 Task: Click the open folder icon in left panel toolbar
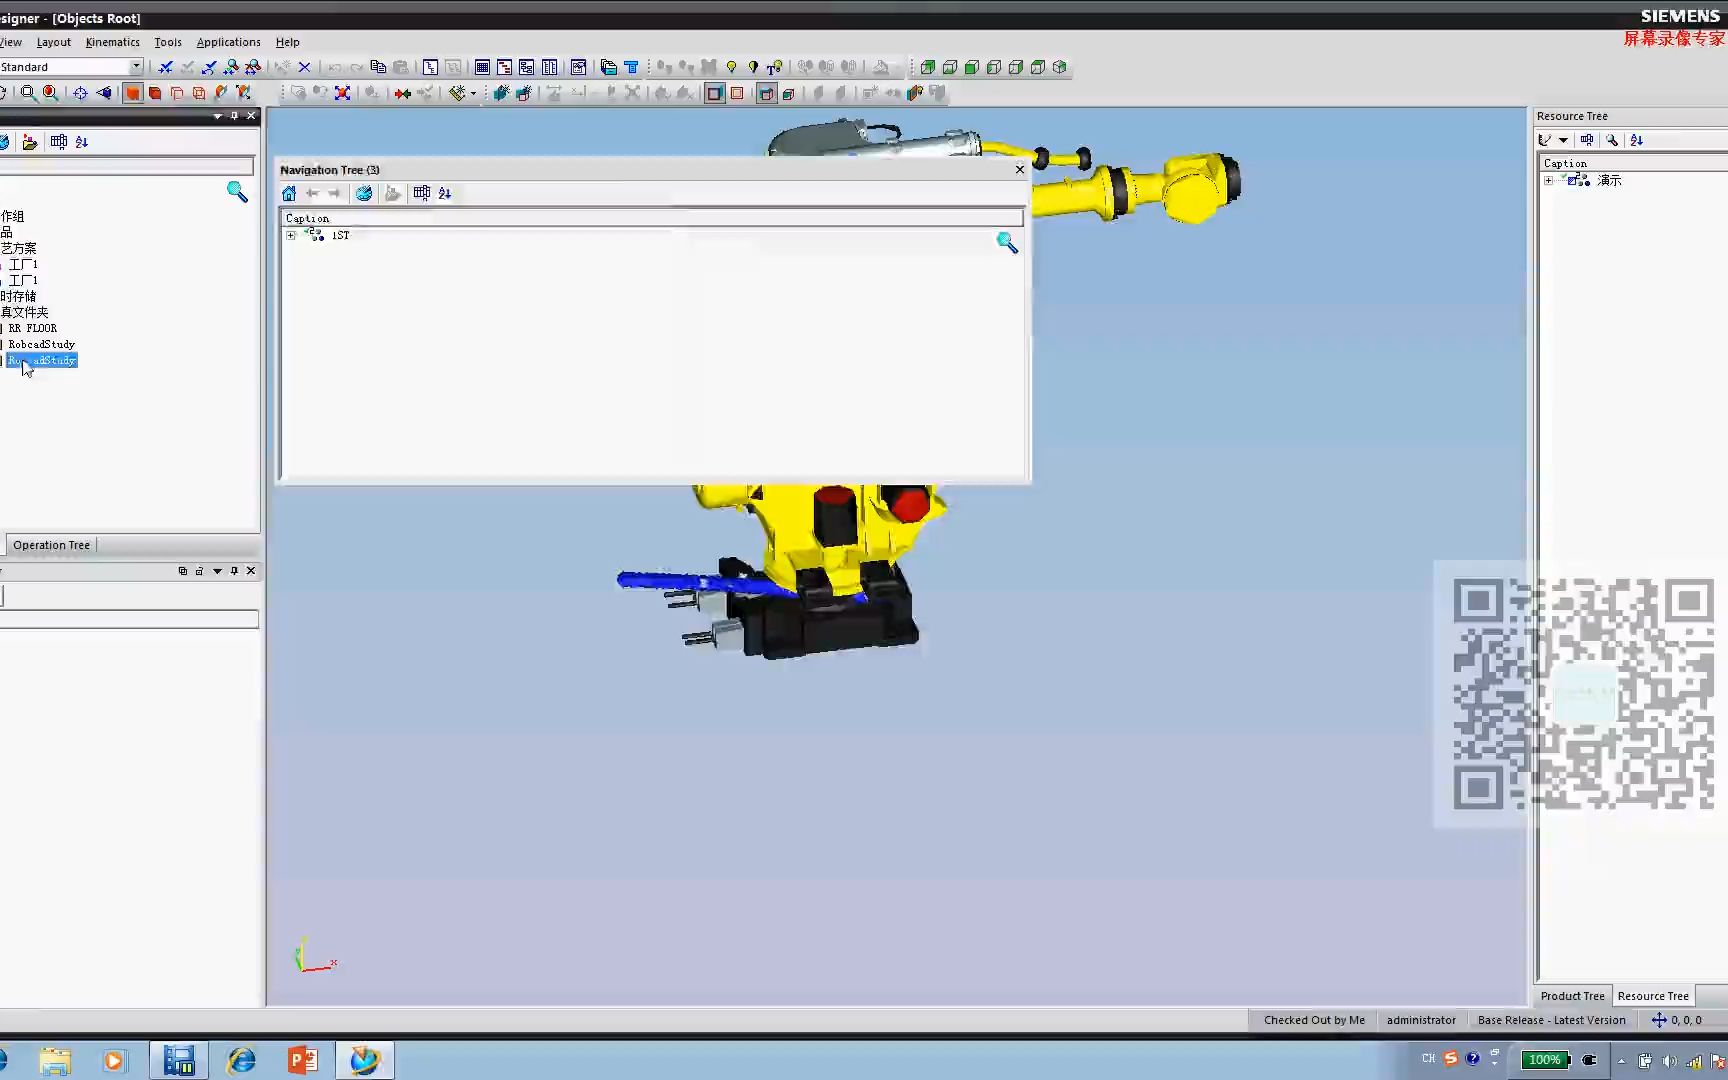30,142
